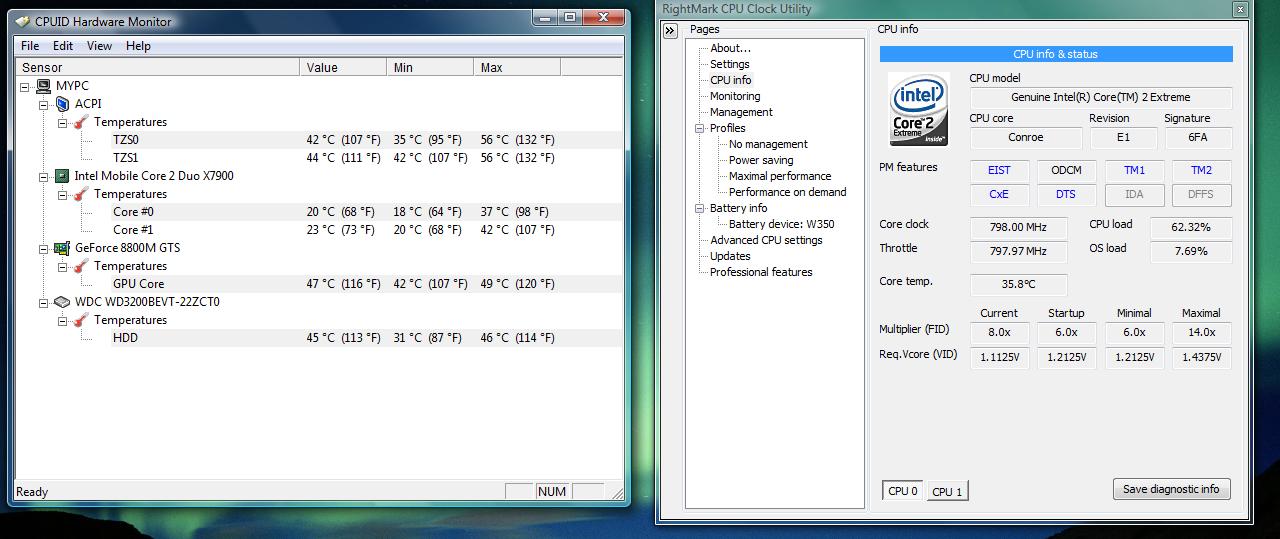Click the WDC hard drive icon
This screenshot has width=1280, height=539.
pyautogui.click(x=62, y=302)
